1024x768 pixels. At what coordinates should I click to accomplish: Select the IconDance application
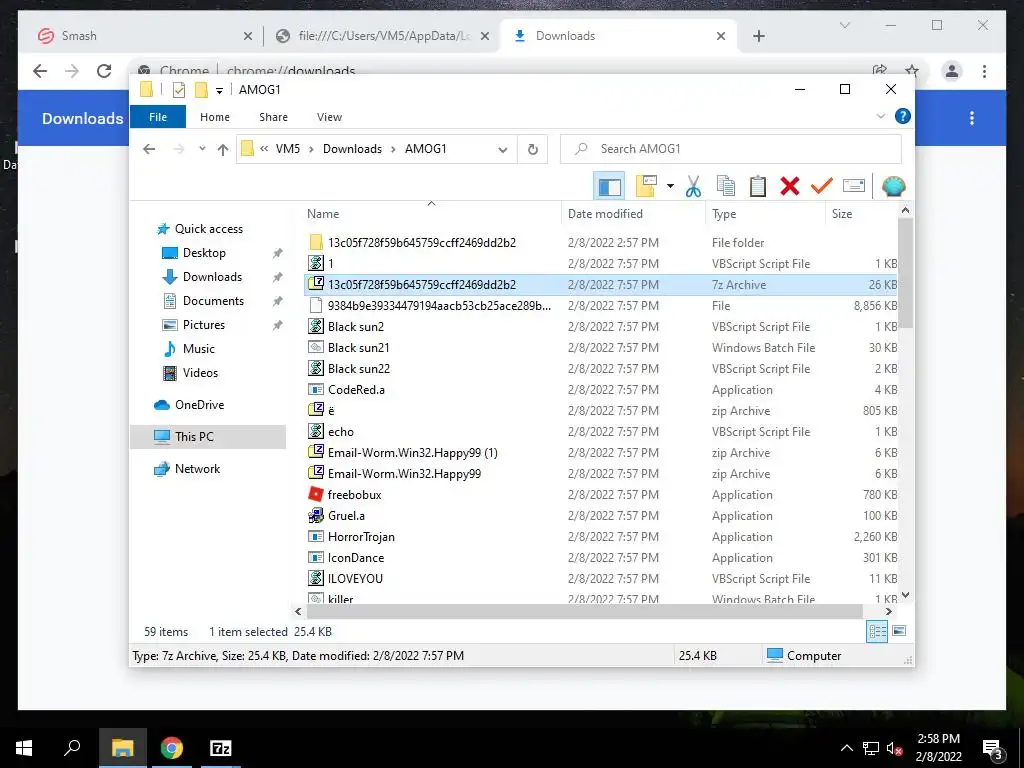tap(356, 558)
